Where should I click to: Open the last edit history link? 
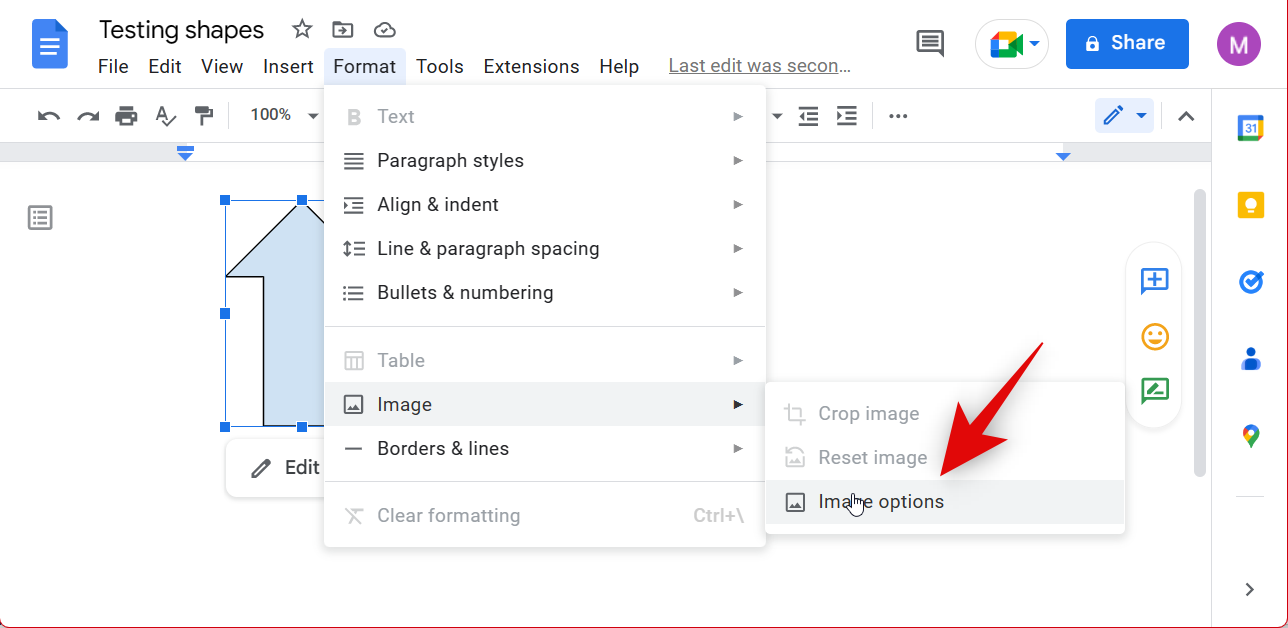tap(759, 67)
